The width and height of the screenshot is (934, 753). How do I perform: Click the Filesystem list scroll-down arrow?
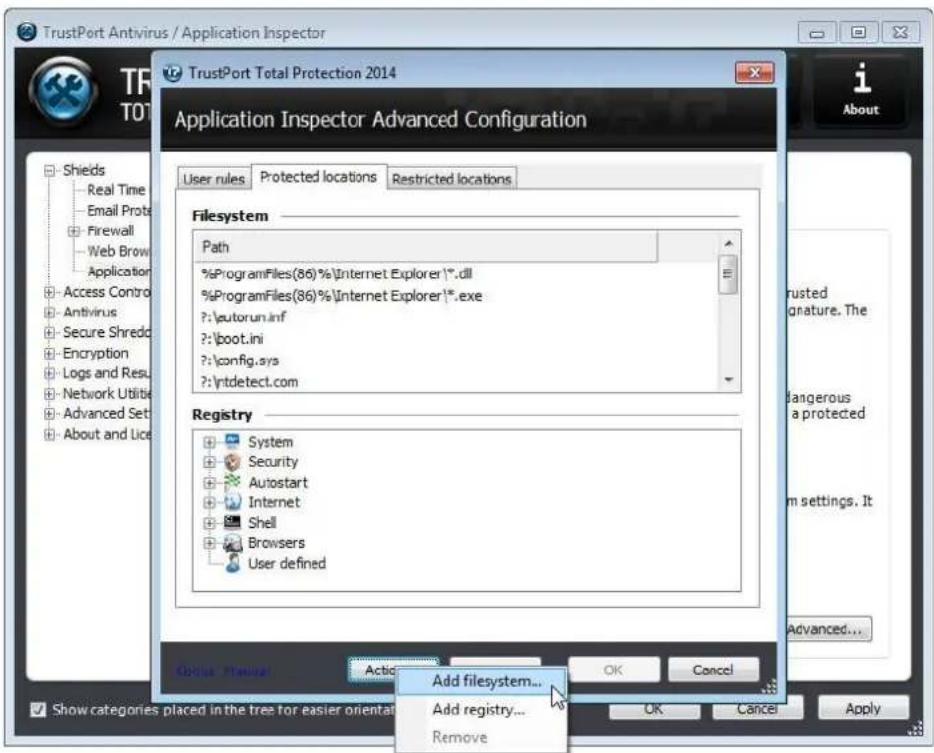tap(728, 380)
